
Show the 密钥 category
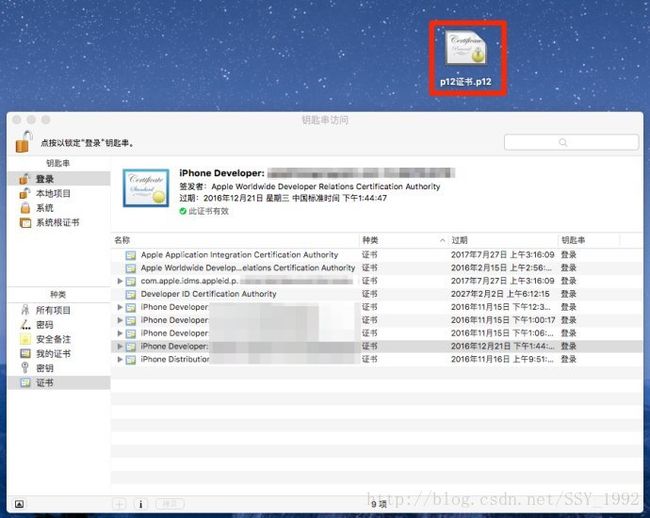pos(59,368)
